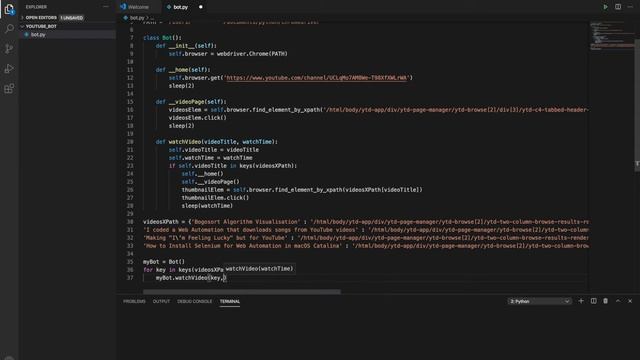Viewport: 640px width, 360px height.
Task: Open the Debug Console panel tab
Action: (195, 301)
